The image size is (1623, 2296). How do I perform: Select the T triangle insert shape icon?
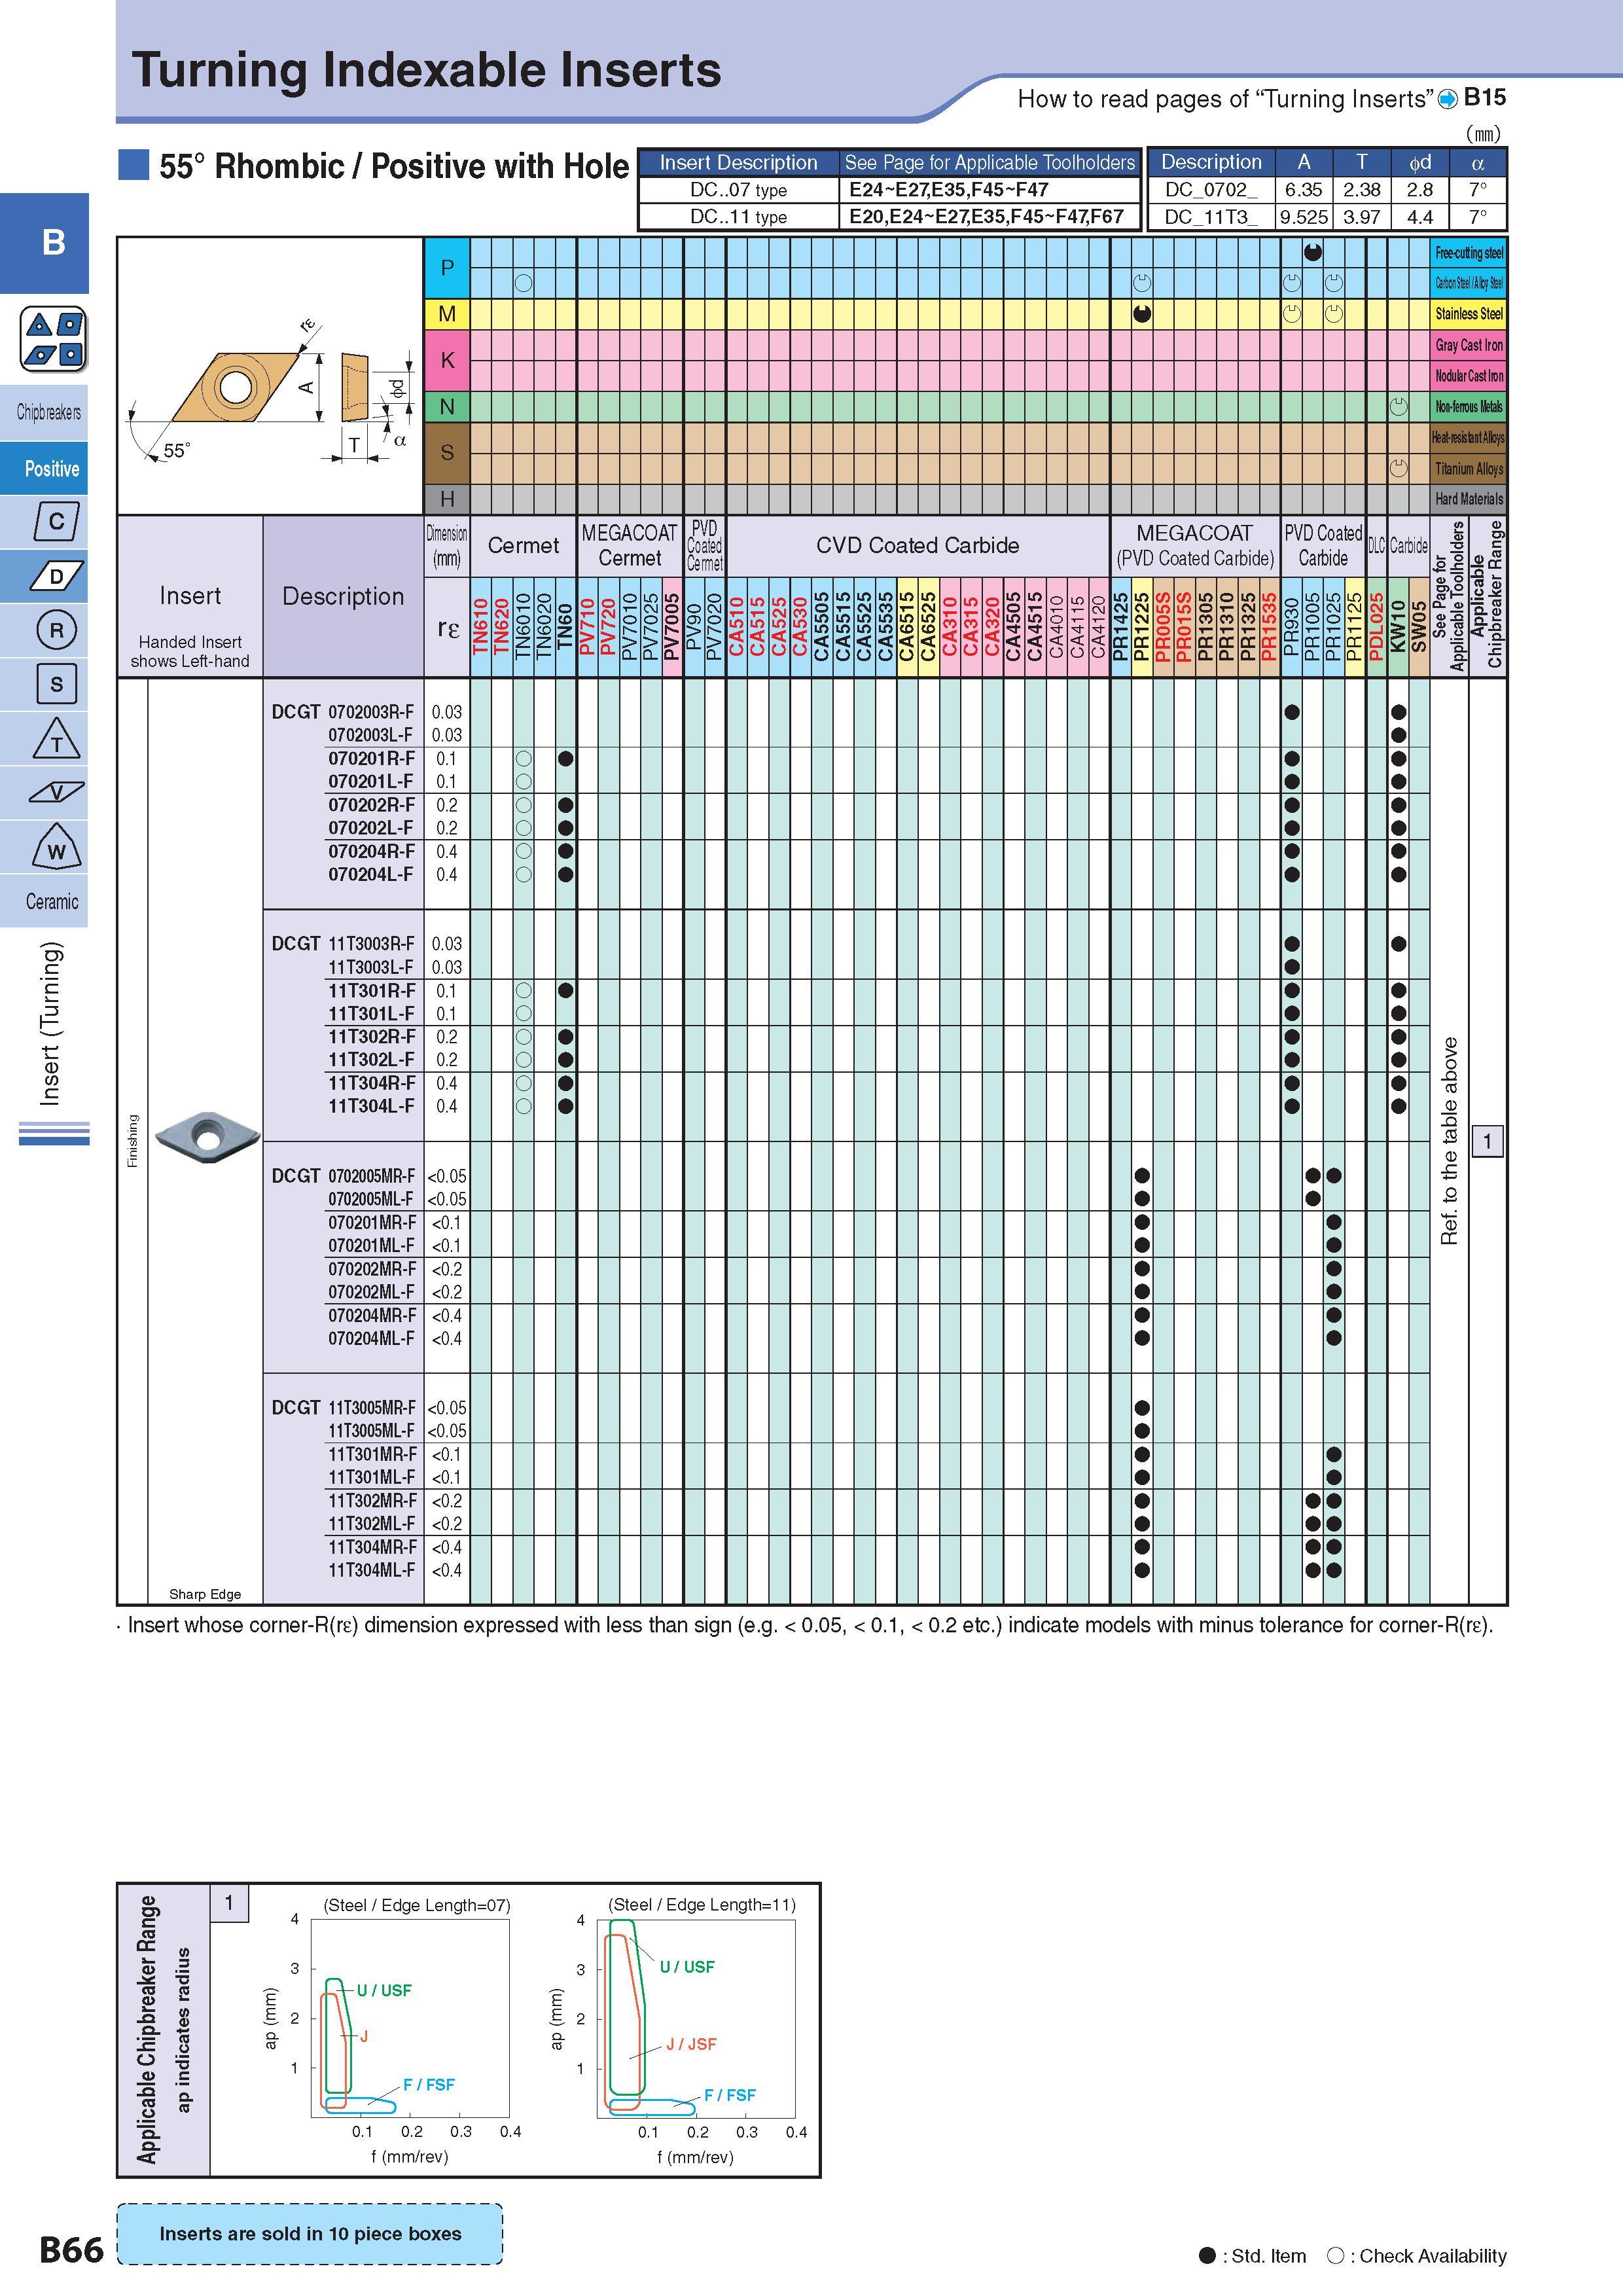click(x=56, y=739)
